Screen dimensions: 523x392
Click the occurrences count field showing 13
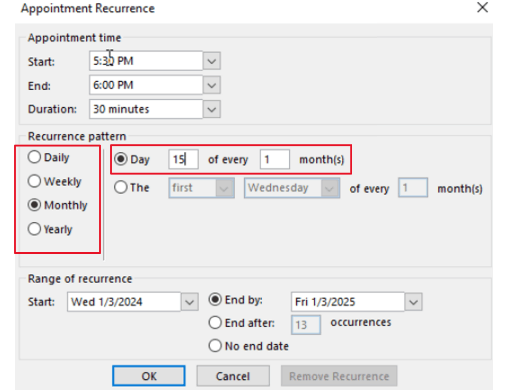pos(306,325)
